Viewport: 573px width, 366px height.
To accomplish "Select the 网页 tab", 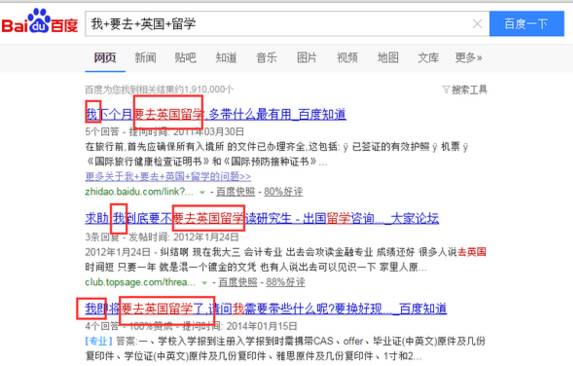I will [x=105, y=57].
